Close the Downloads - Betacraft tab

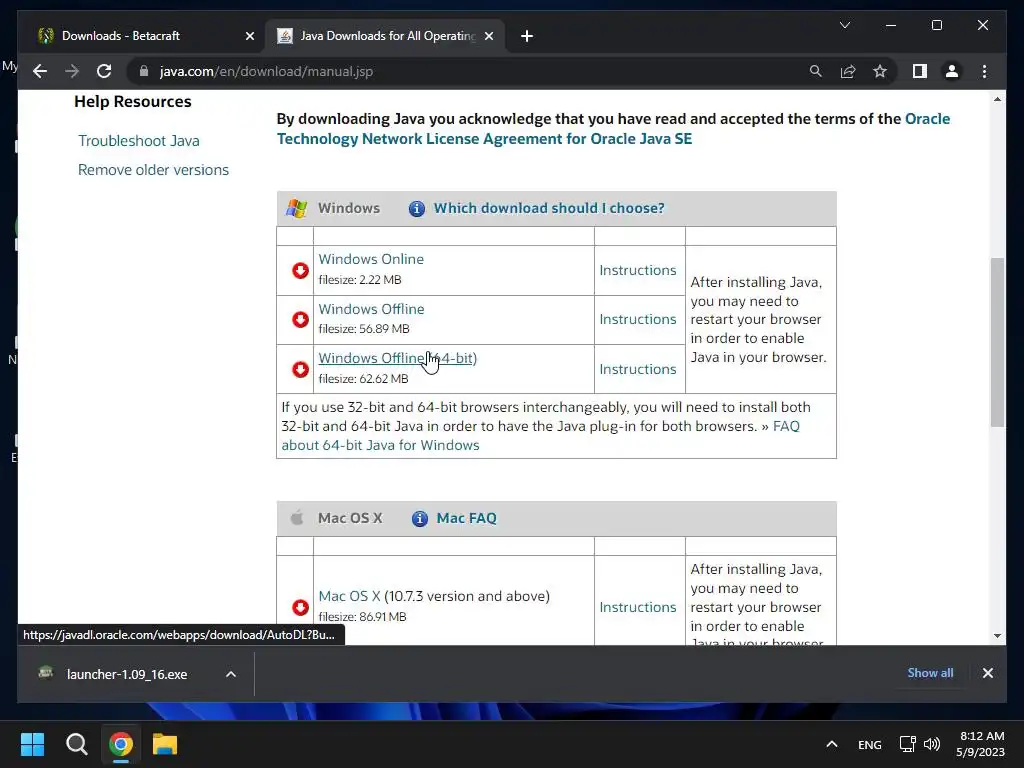coord(249,36)
